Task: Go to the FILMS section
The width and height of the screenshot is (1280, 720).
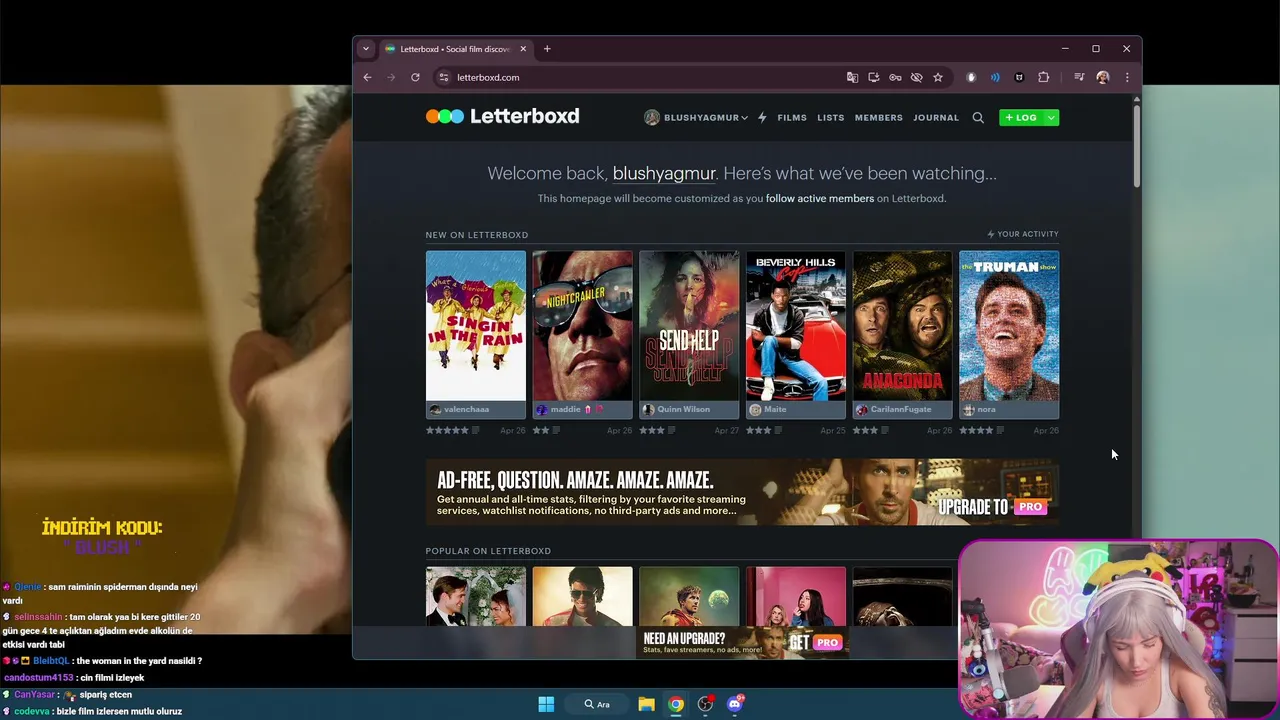Action: [x=792, y=118]
